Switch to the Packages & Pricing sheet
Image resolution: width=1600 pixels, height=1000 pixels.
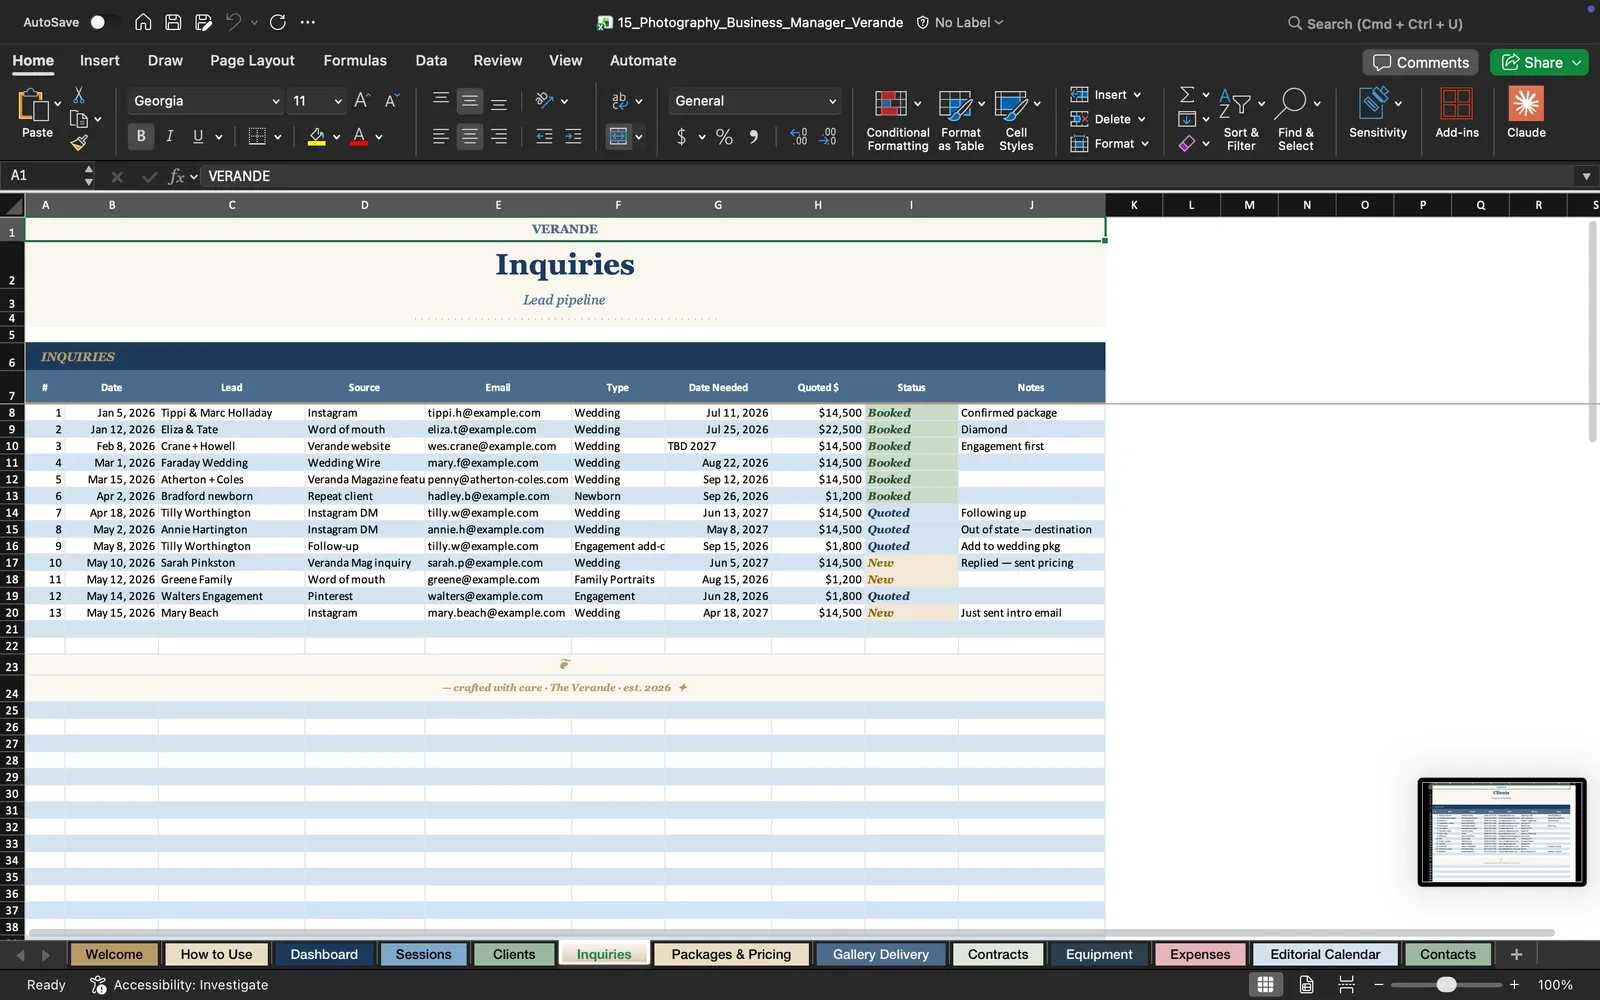[731, 954]
